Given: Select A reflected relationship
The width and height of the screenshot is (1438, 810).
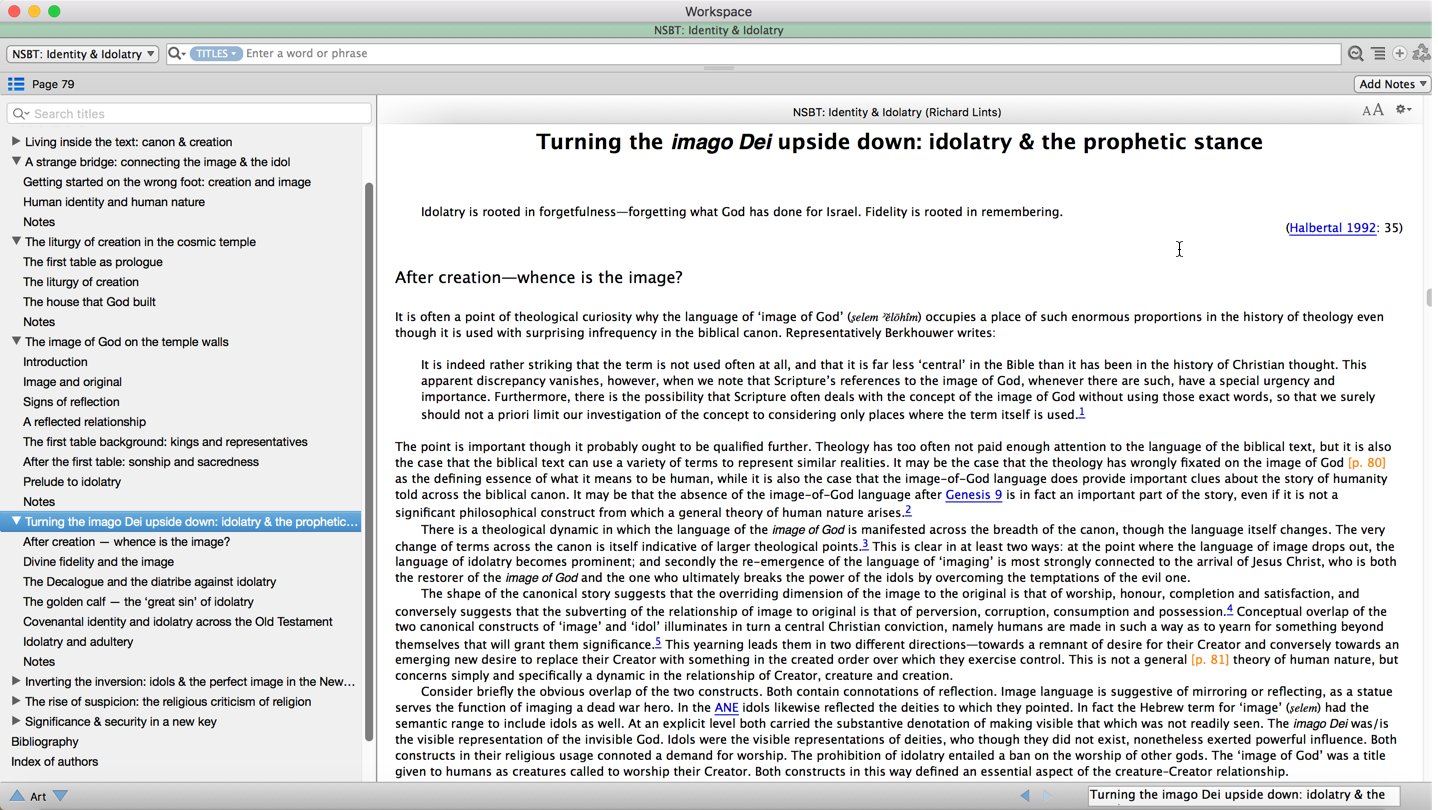Looking at the screenshot, I should (84, 422).
